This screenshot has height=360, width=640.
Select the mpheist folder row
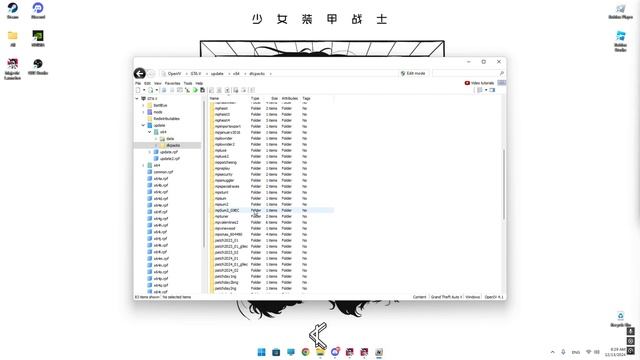point(272,108)
